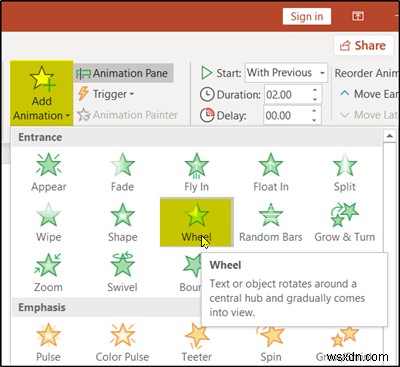Image resolution: width=400 pixels, height=367 pixels.
Task: Select the Shape entrance animation
Action: tap(122, 222)
